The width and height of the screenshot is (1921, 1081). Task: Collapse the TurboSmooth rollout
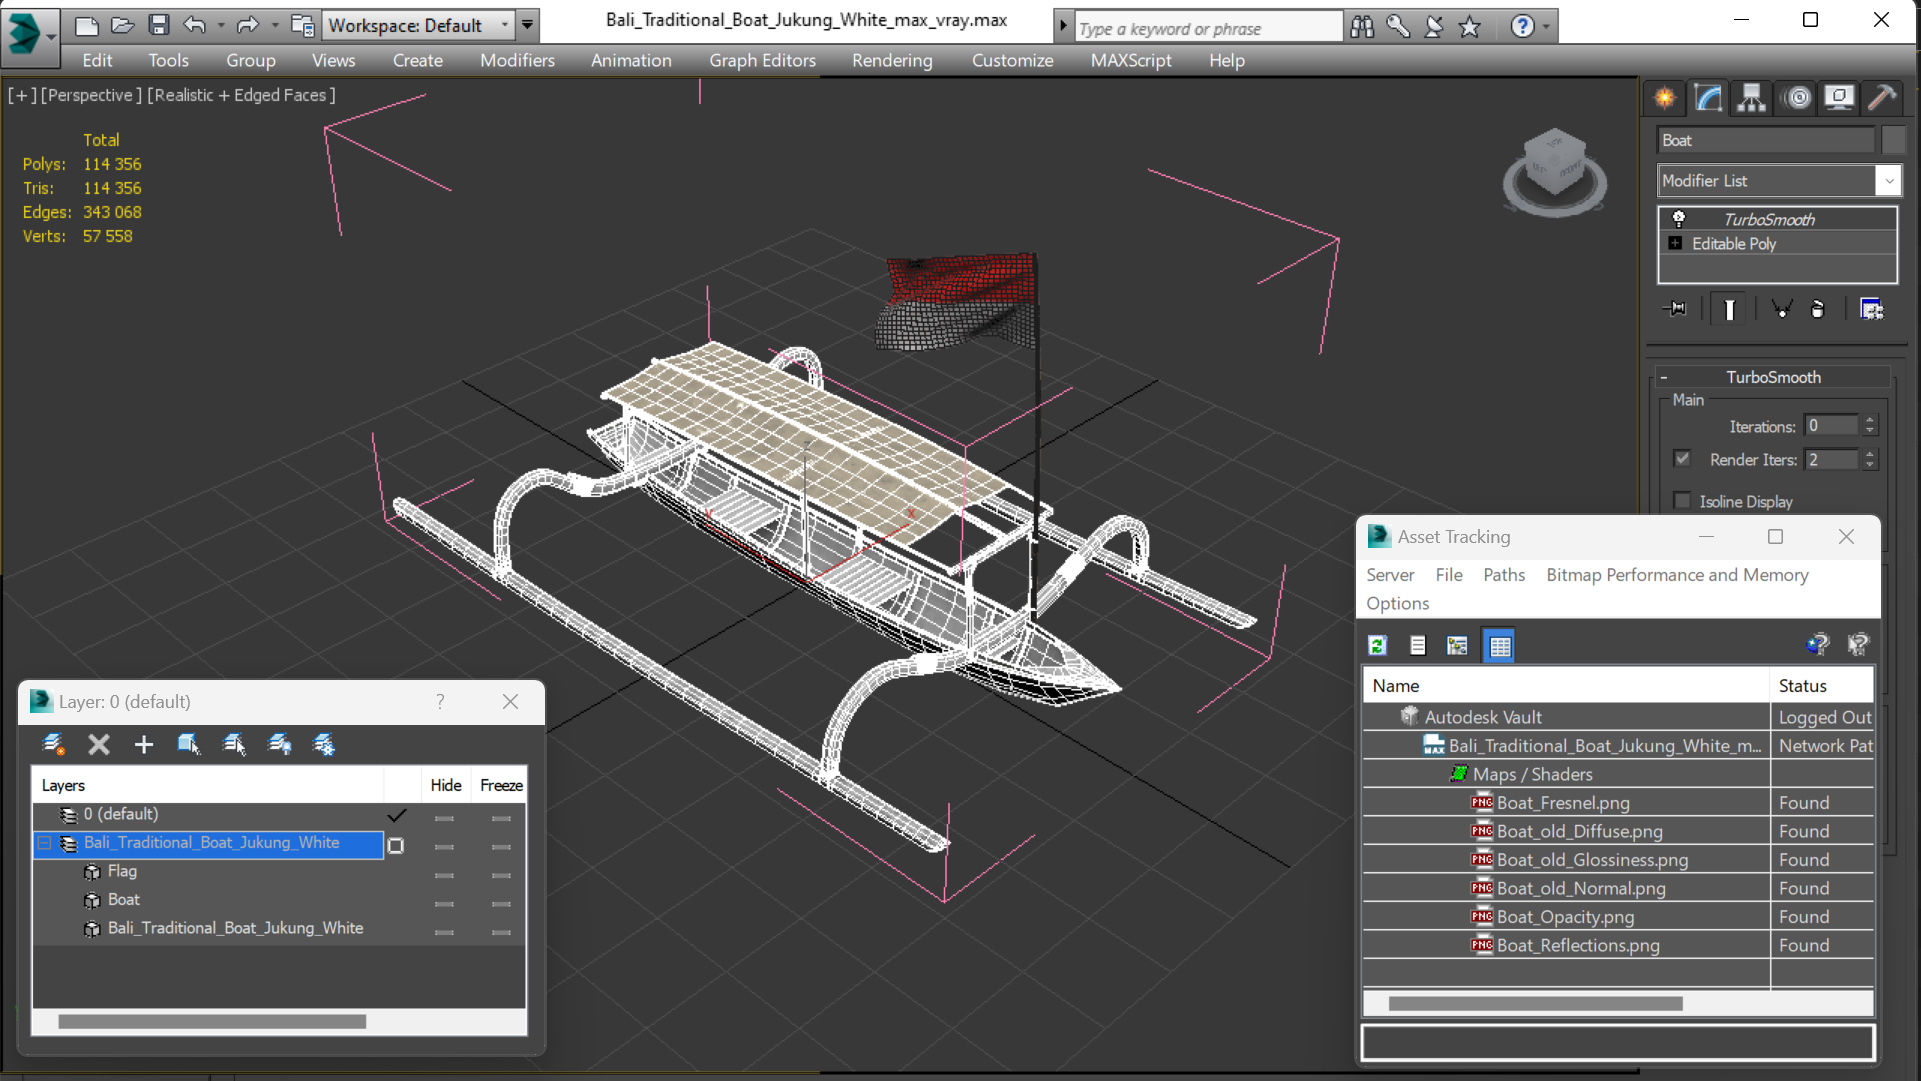tap(1664, 377)
